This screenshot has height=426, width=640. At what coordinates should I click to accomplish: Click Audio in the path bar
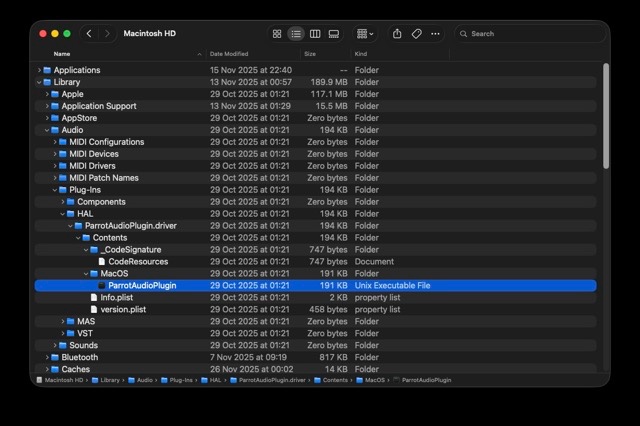point(144,380)
